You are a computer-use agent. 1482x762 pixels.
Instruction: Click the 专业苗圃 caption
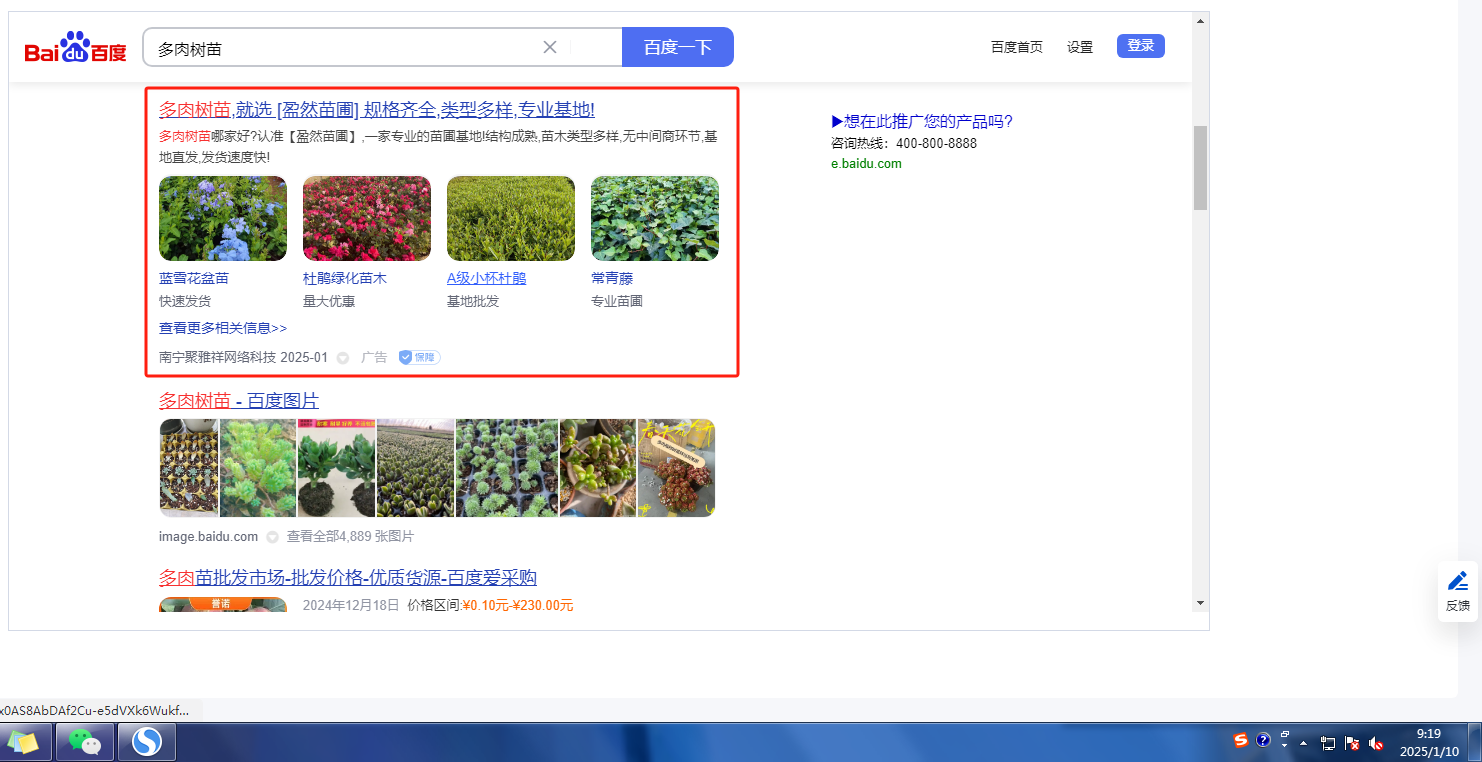pos(617,301)
